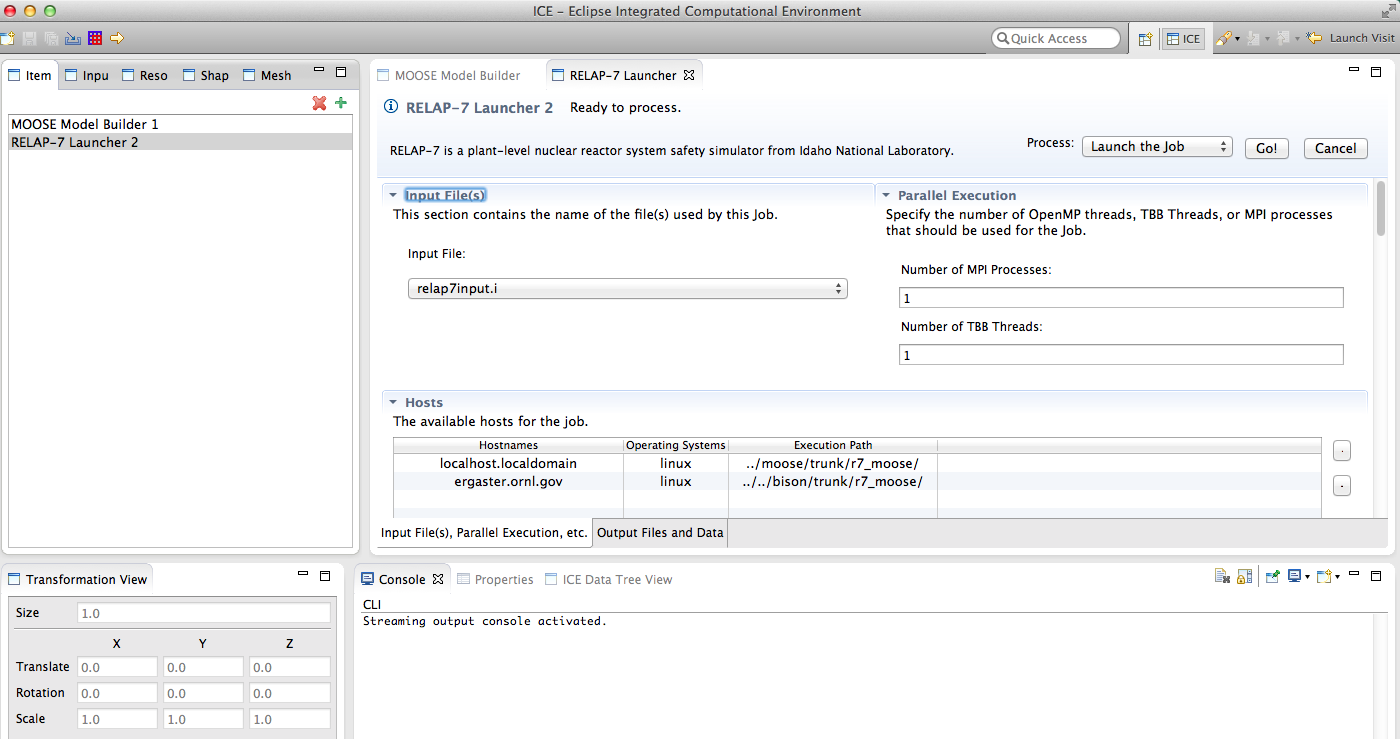Click the green plus add item icon
The height and width of the screenshot is (739, 1400).
point(341,103)
